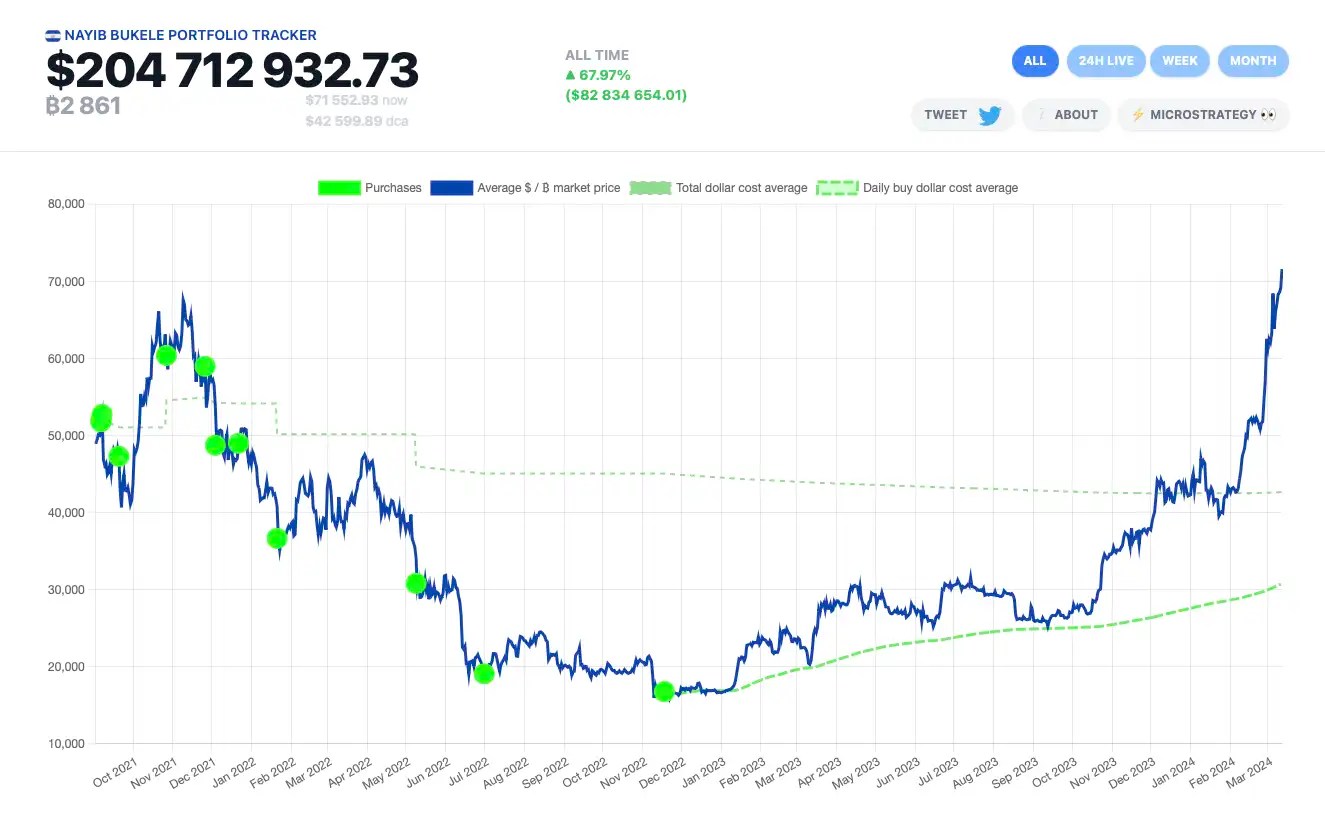Switch to the ALL time range
The image size is (1325, 837).
click(1034, 61)
